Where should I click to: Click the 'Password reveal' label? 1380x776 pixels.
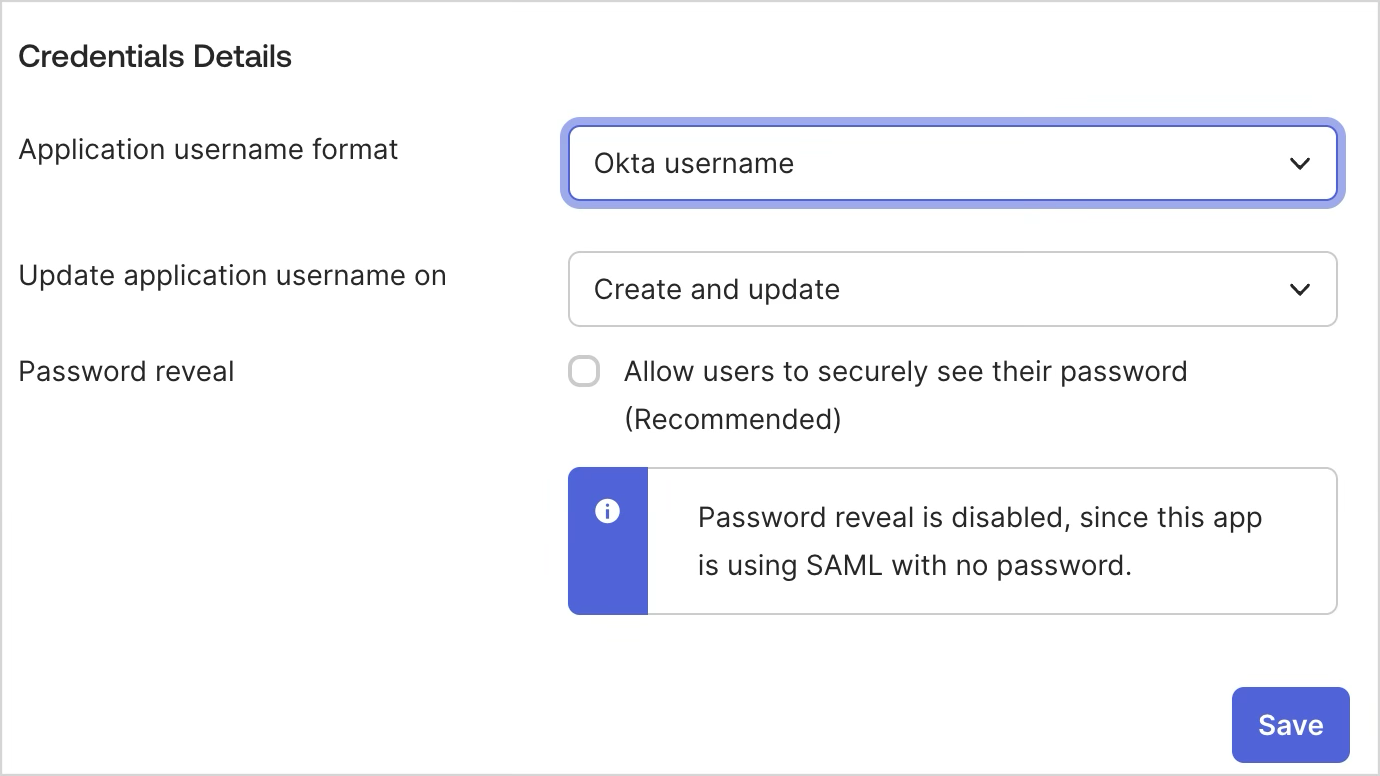(126, 371)
